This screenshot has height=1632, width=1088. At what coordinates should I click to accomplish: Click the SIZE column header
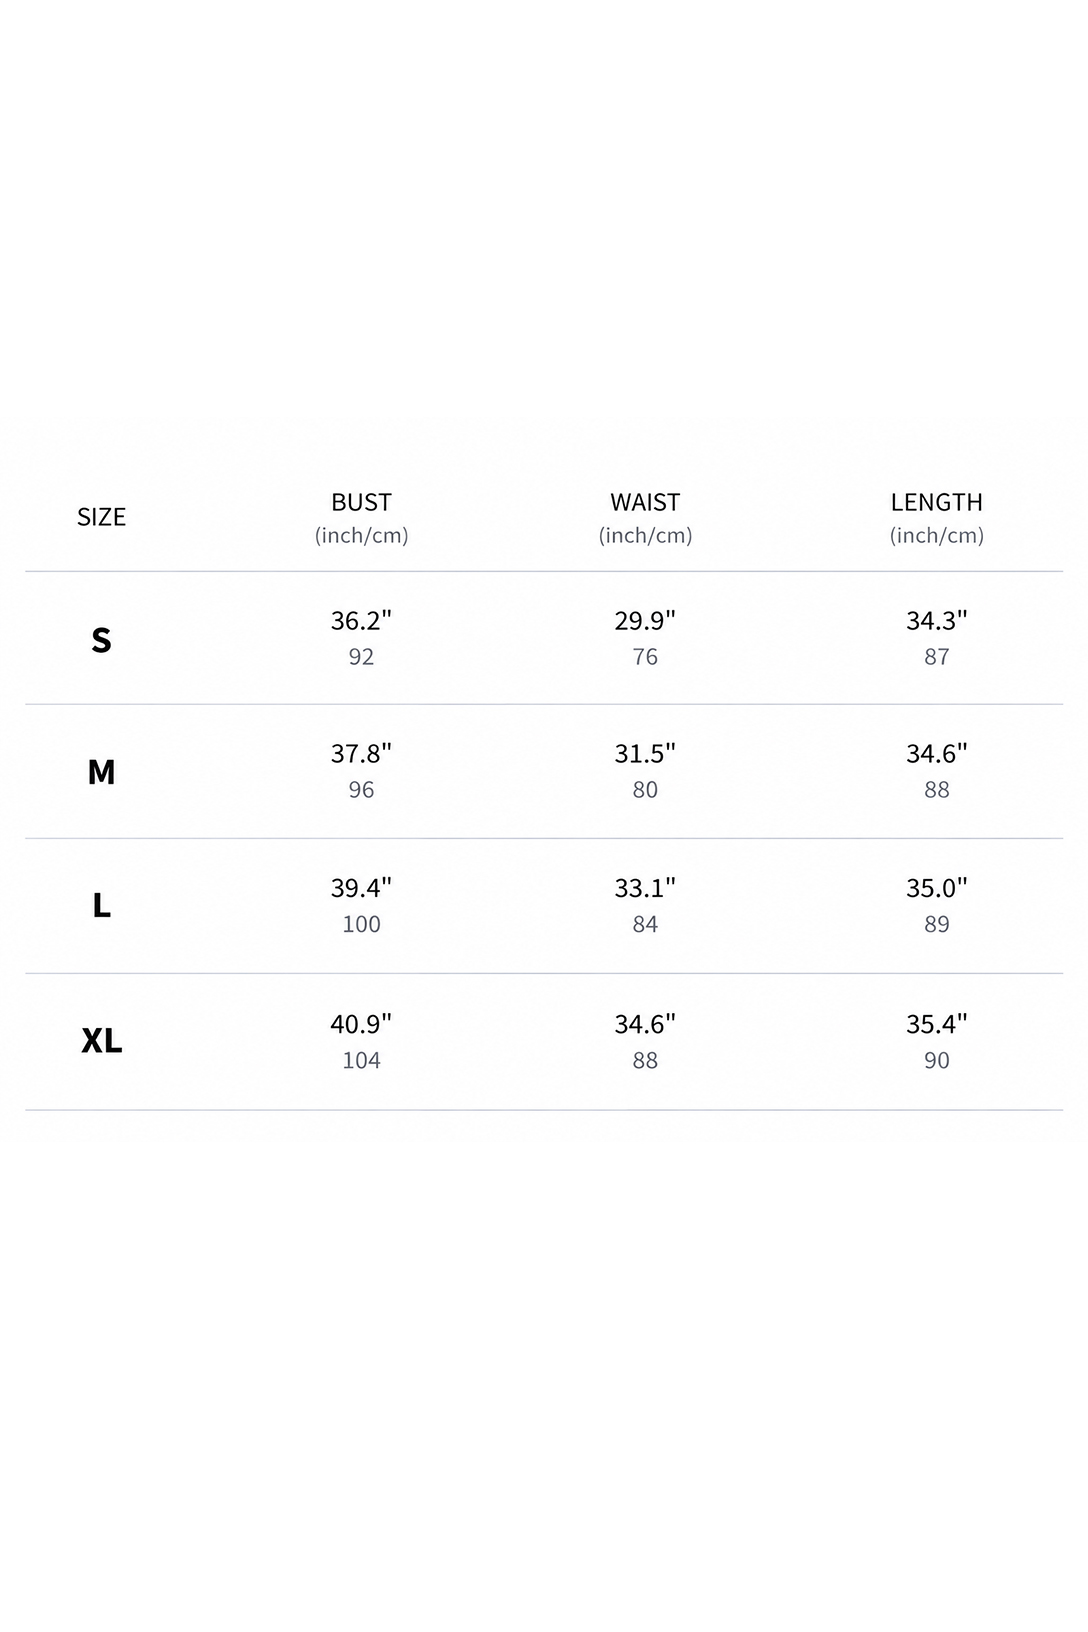pyautogui.click(x=101, y=517)
